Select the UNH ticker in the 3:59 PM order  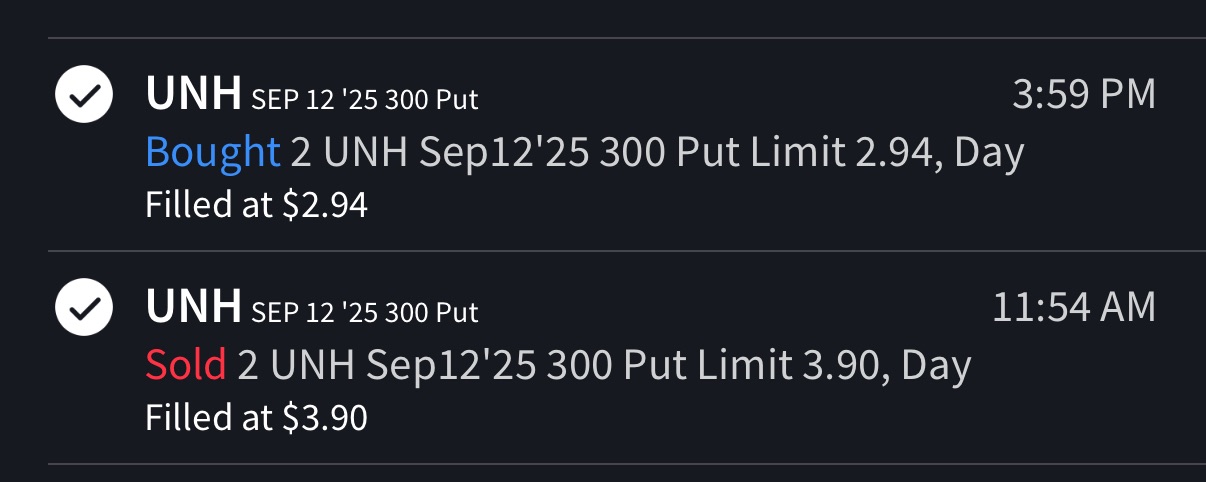pos(193,95)
